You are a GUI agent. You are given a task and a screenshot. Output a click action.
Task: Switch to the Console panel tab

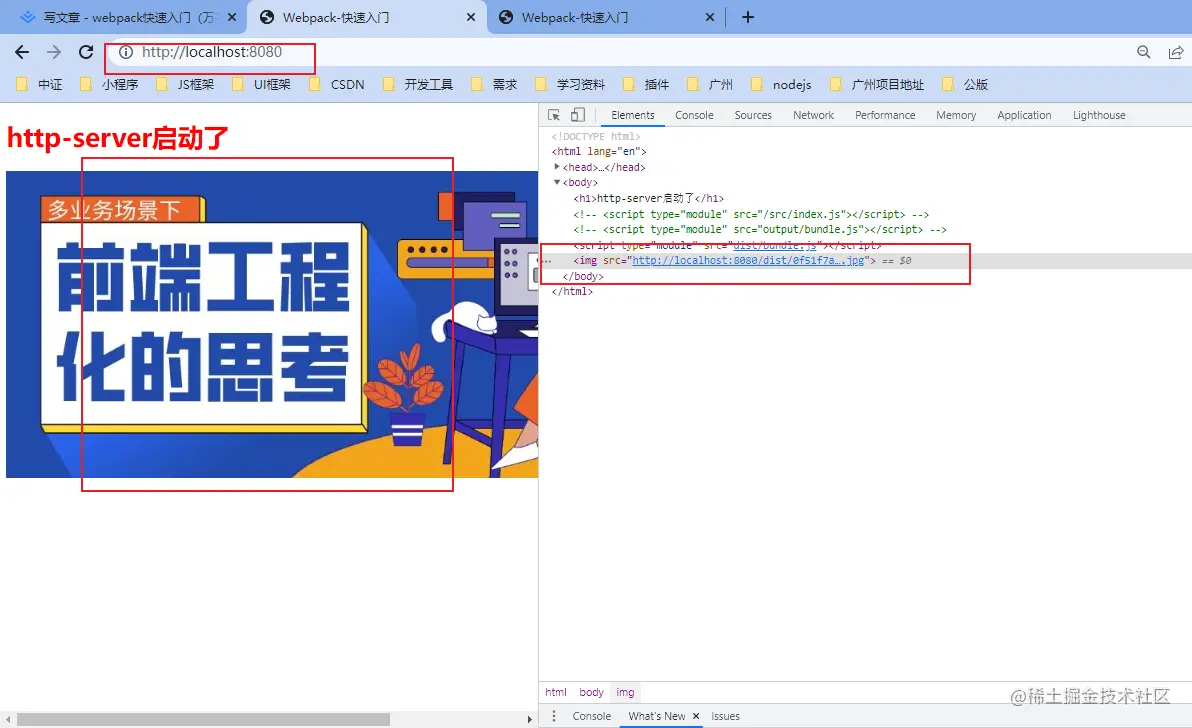pos(694,115)
